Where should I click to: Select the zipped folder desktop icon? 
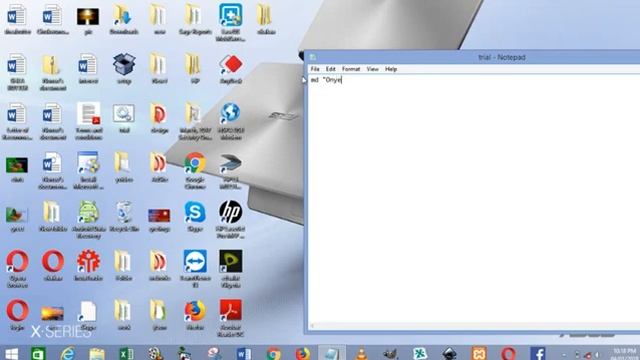pos(52,64)
